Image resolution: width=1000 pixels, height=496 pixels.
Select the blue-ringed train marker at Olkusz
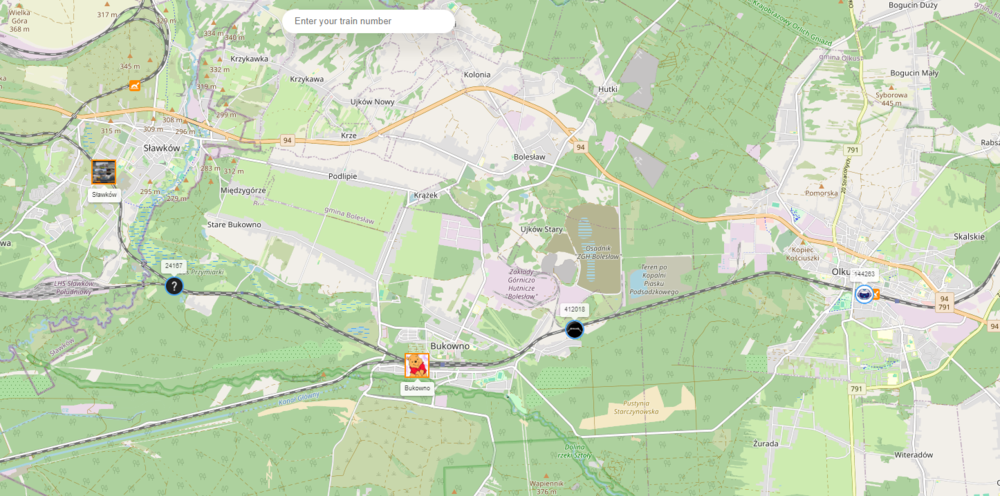point(864,293)
